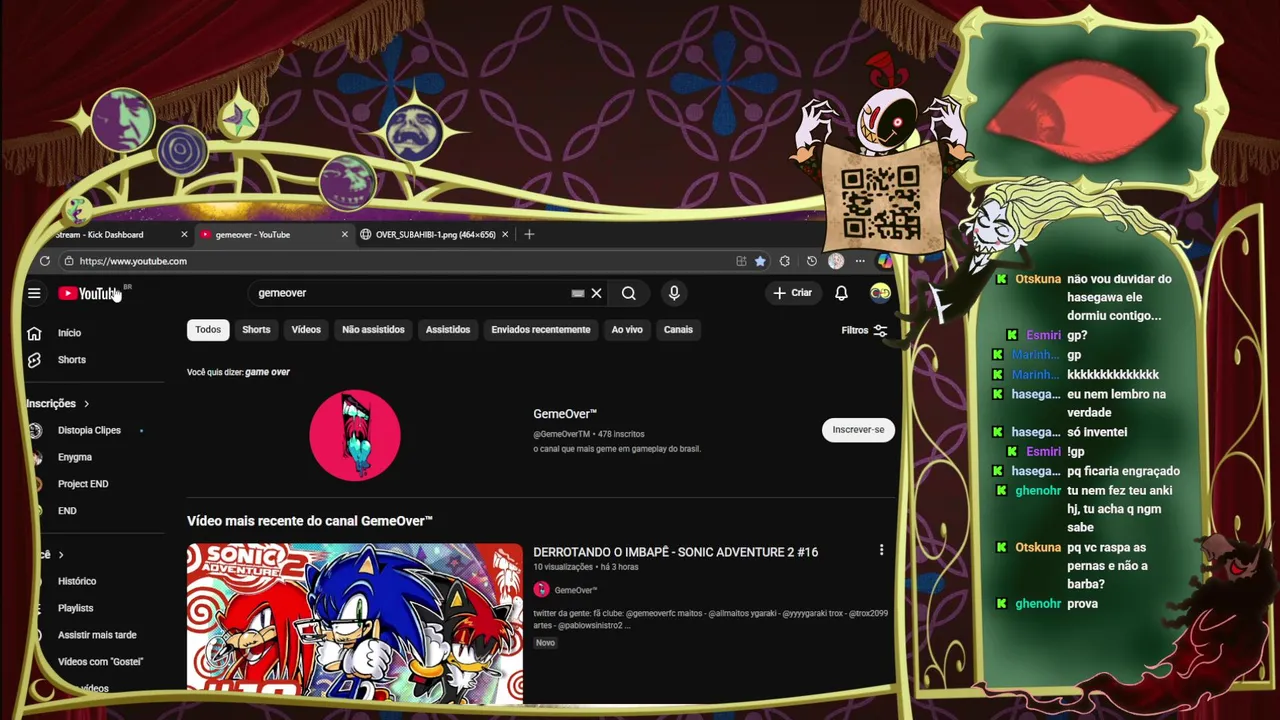The image size is (1280, 720).
Task: Open Distopia Clipes subscription
Action: click(x=89, y=430)
